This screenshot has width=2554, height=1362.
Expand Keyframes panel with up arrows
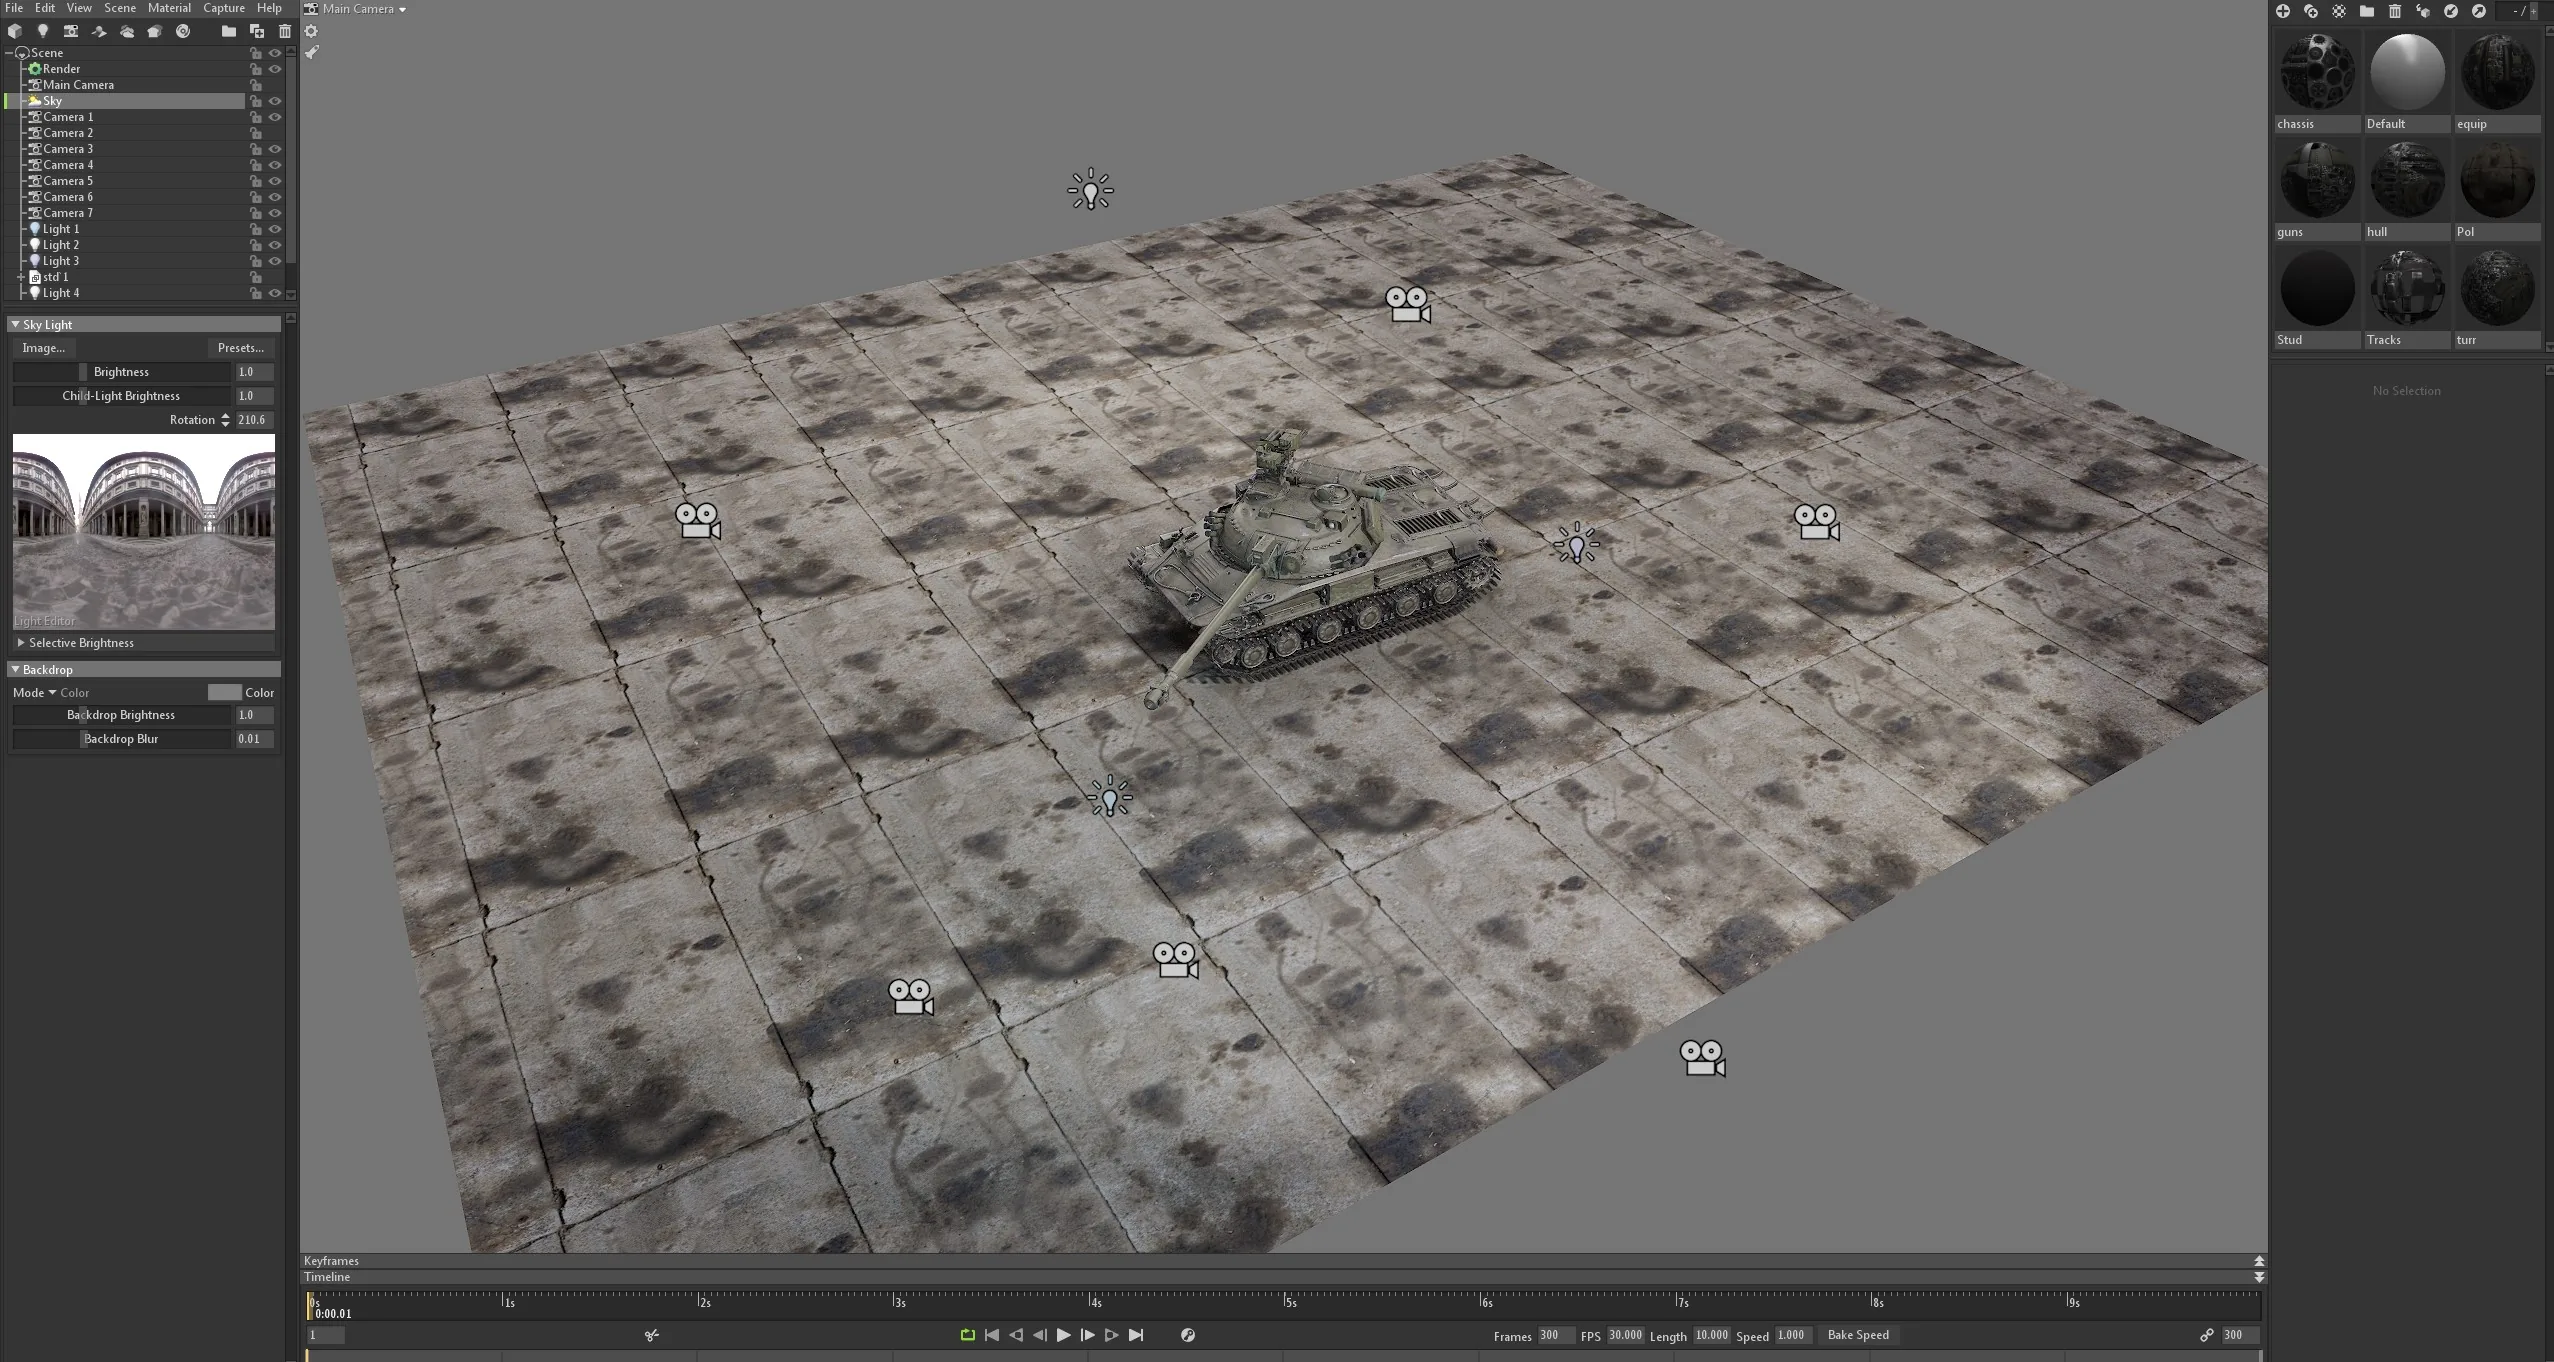tap(2259, 1261)
